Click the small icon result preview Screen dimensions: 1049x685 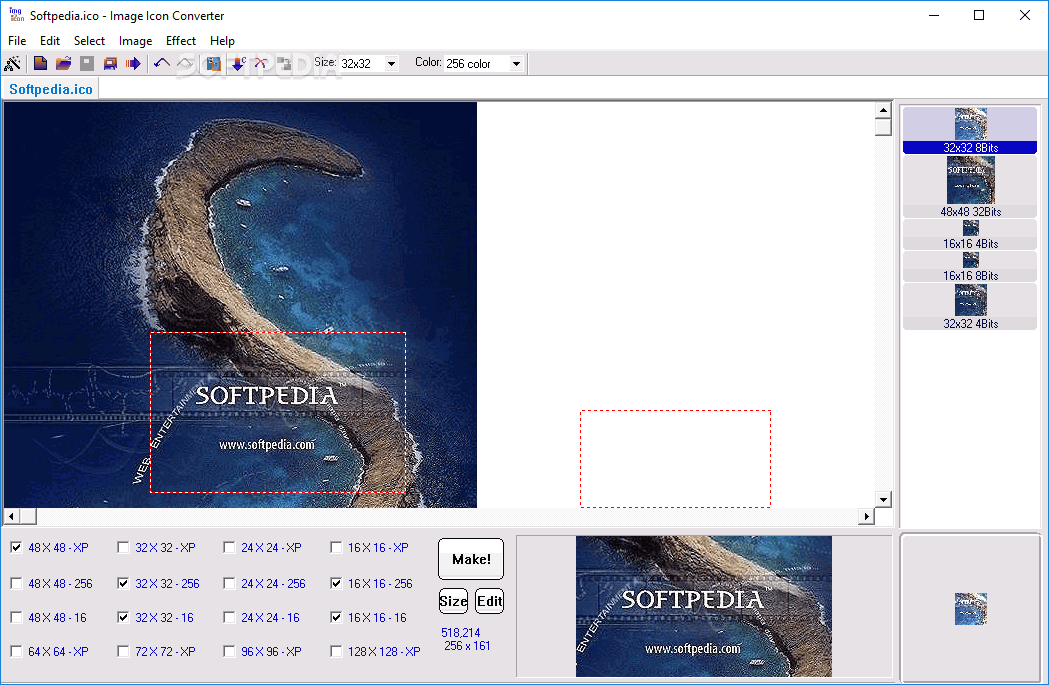(x=970, y=609)
